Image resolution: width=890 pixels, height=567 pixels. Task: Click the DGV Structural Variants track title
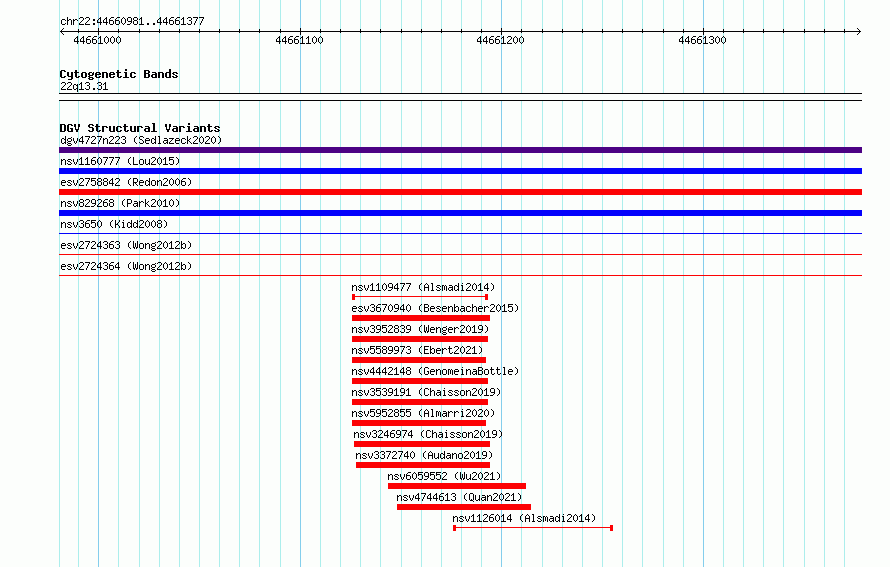[x=140, y=128]
